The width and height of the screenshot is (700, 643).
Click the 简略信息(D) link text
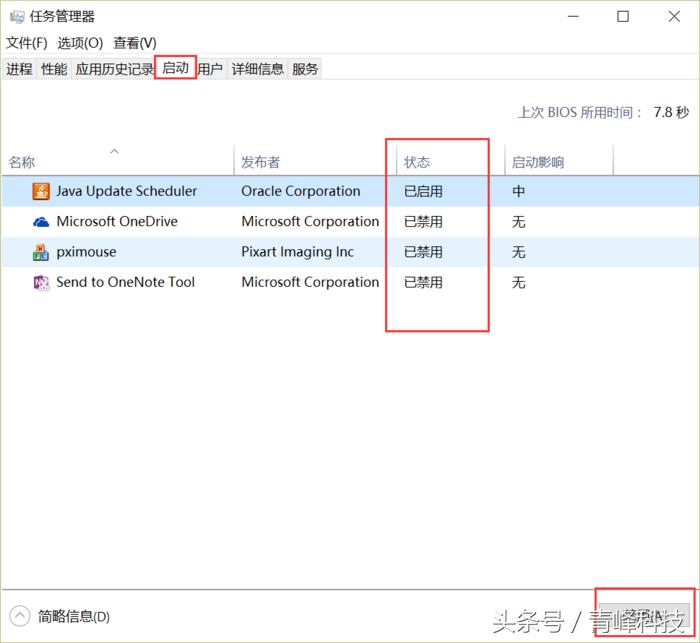74,617
